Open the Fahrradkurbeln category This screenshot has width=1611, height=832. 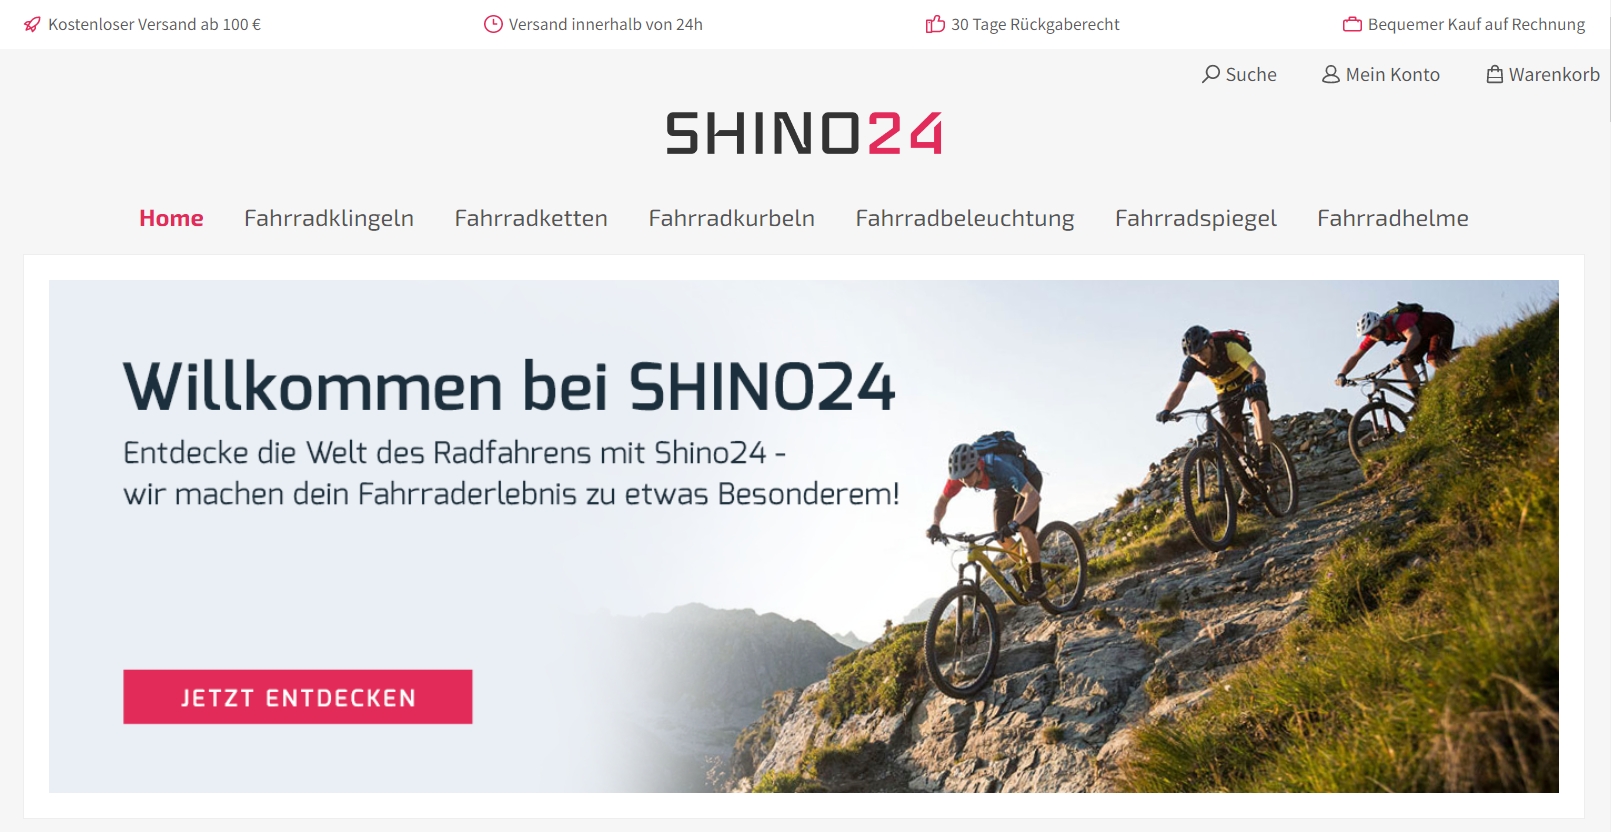732,218
